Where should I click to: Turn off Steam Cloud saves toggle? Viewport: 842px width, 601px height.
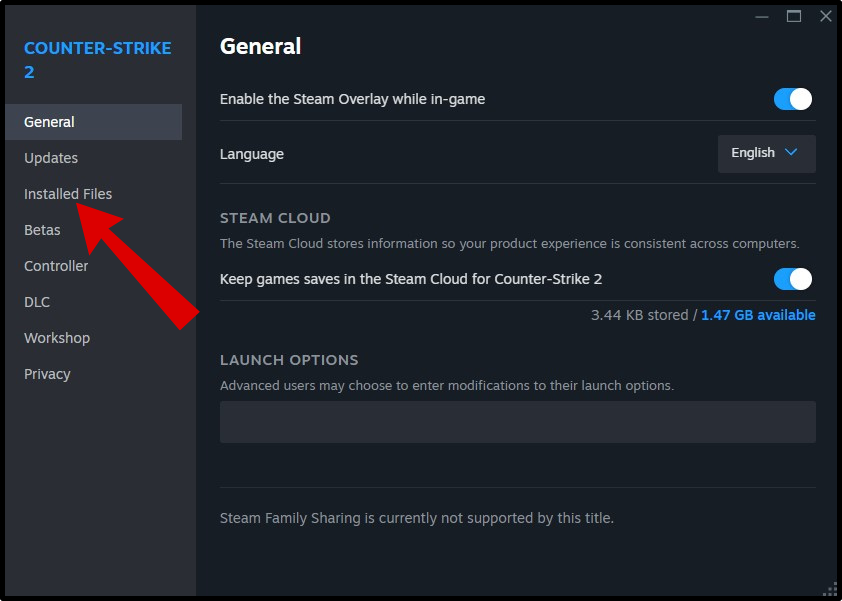(x=792, y=279)
